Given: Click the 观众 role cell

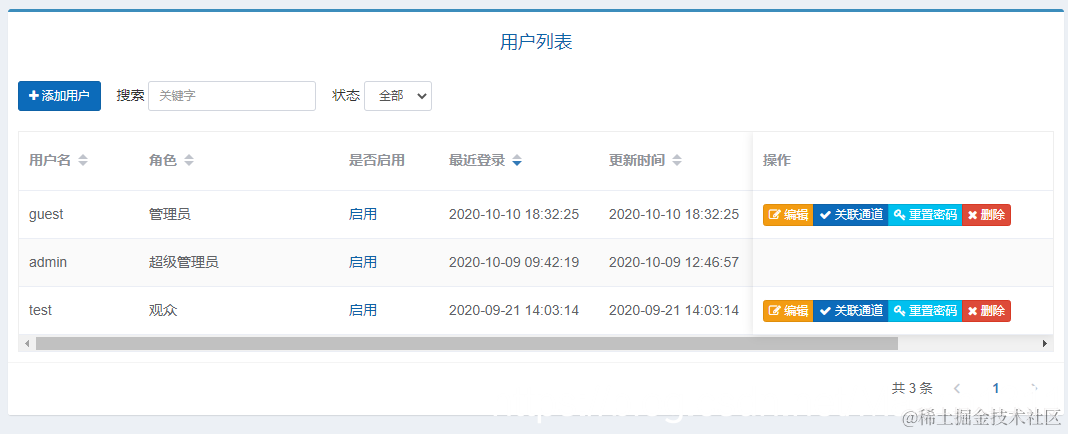Looking at the screenshot, I should pyautogui.click(x=163, y=311).
